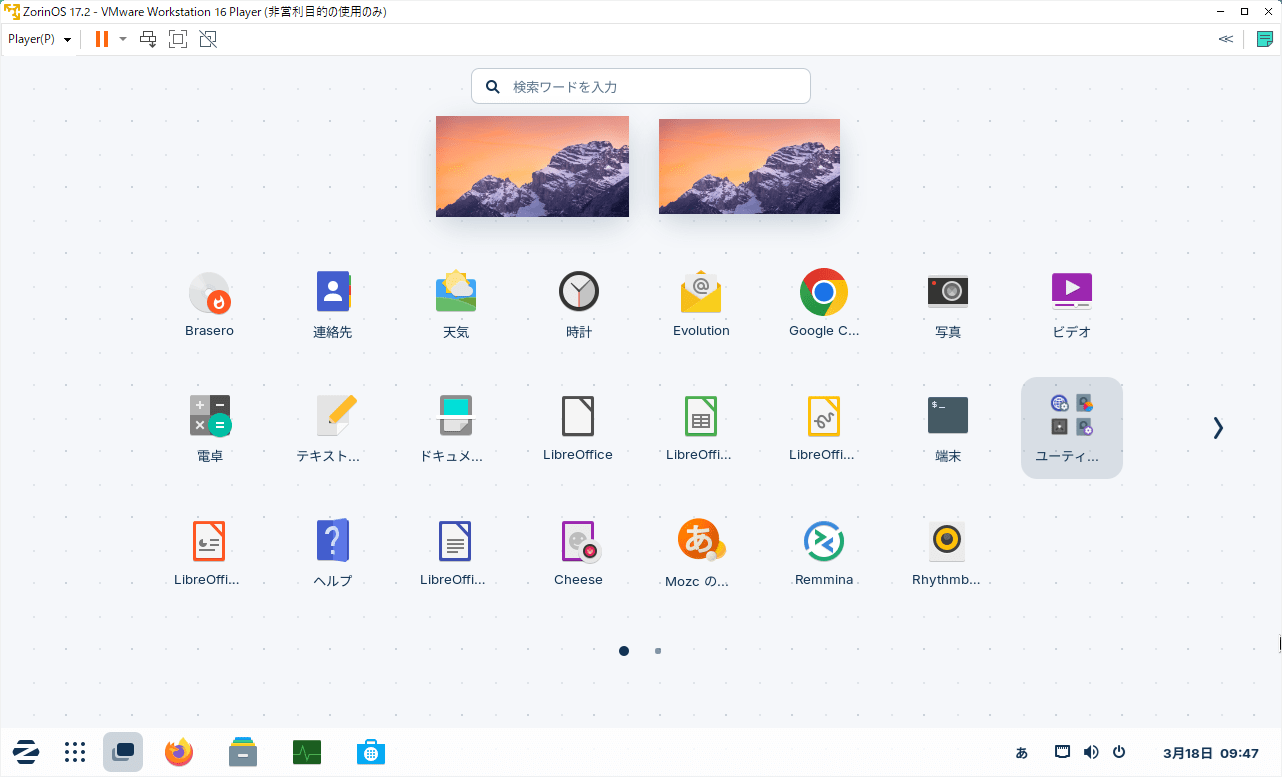The height and width of the screenshot is (777, 1282).
Task: Focus the 検索ワードを入力 search field
Action: (x=641, y=86)
